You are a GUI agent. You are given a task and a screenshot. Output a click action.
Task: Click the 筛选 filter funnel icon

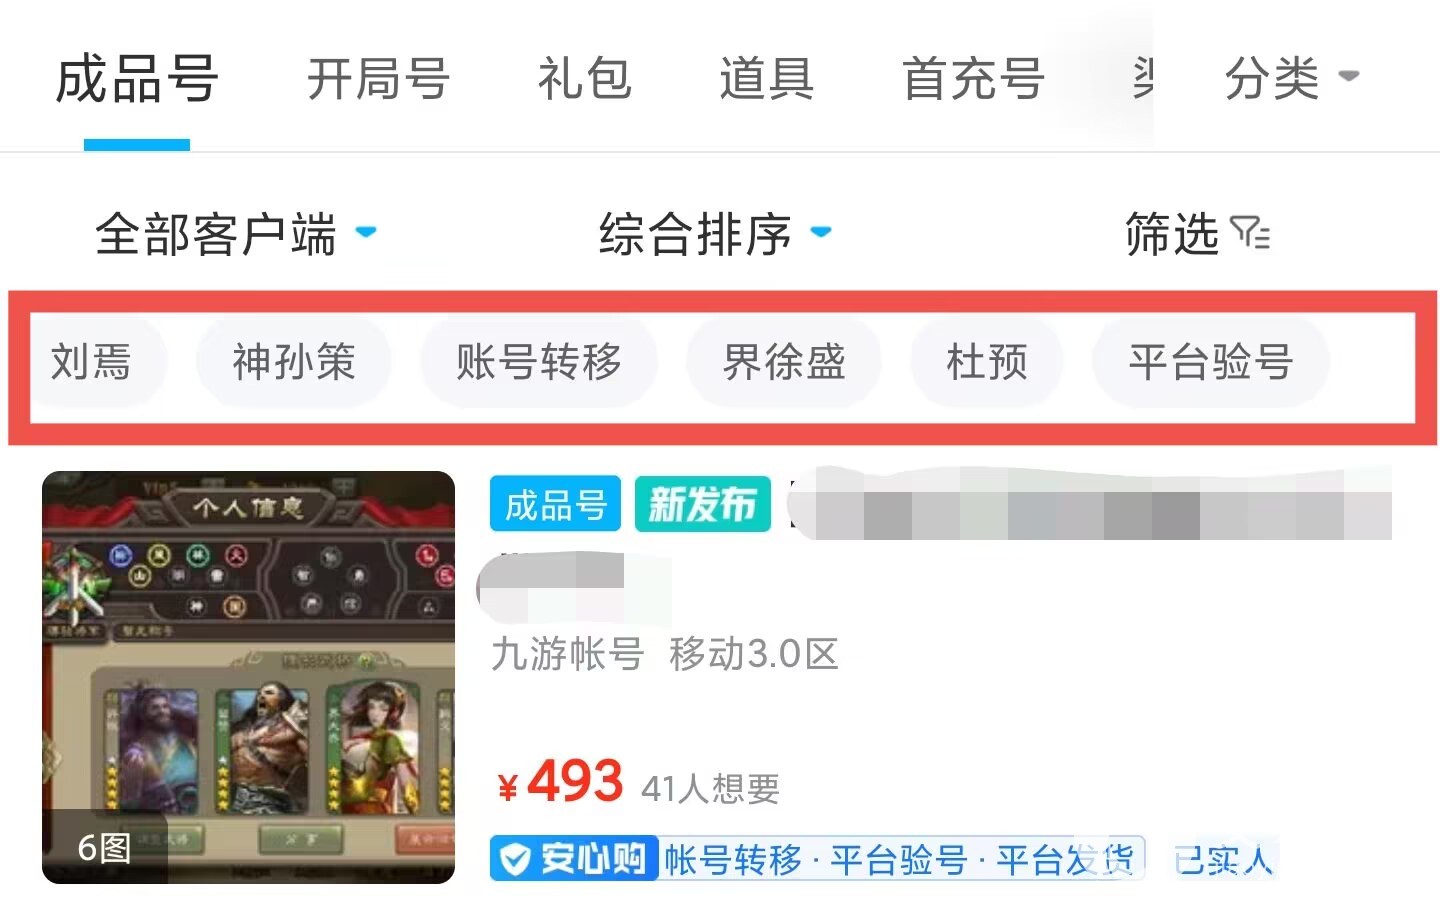coord(1251,234)
